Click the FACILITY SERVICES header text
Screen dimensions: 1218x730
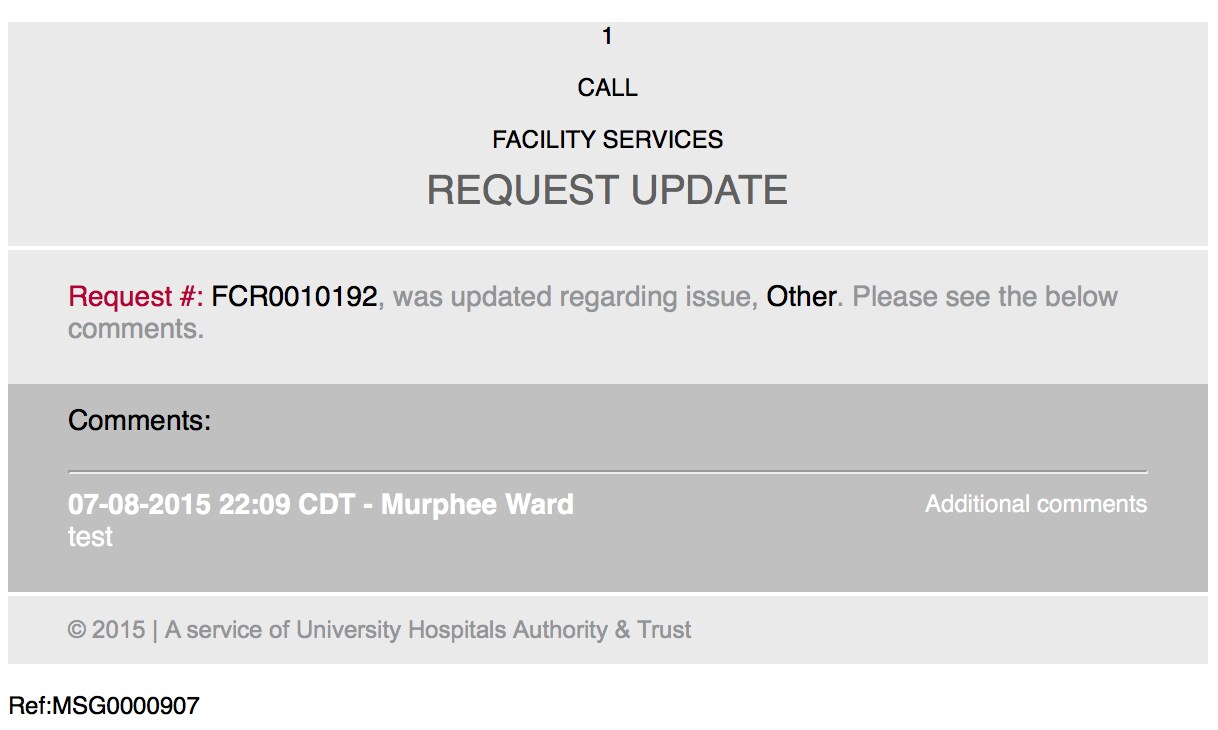[607, 140]
